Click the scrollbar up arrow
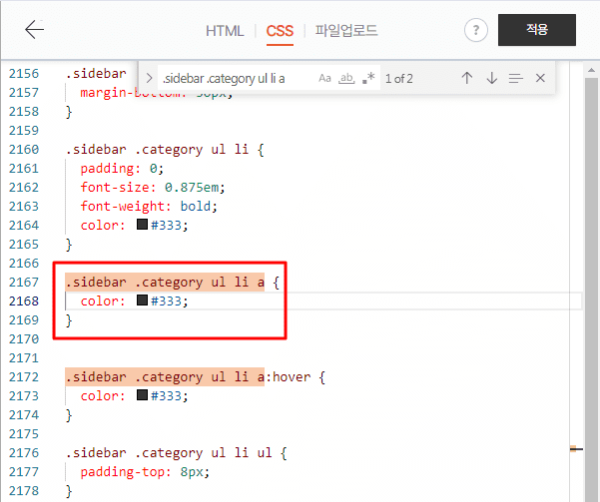The width and height of the screenshot is (600, 502). point(592,70)
